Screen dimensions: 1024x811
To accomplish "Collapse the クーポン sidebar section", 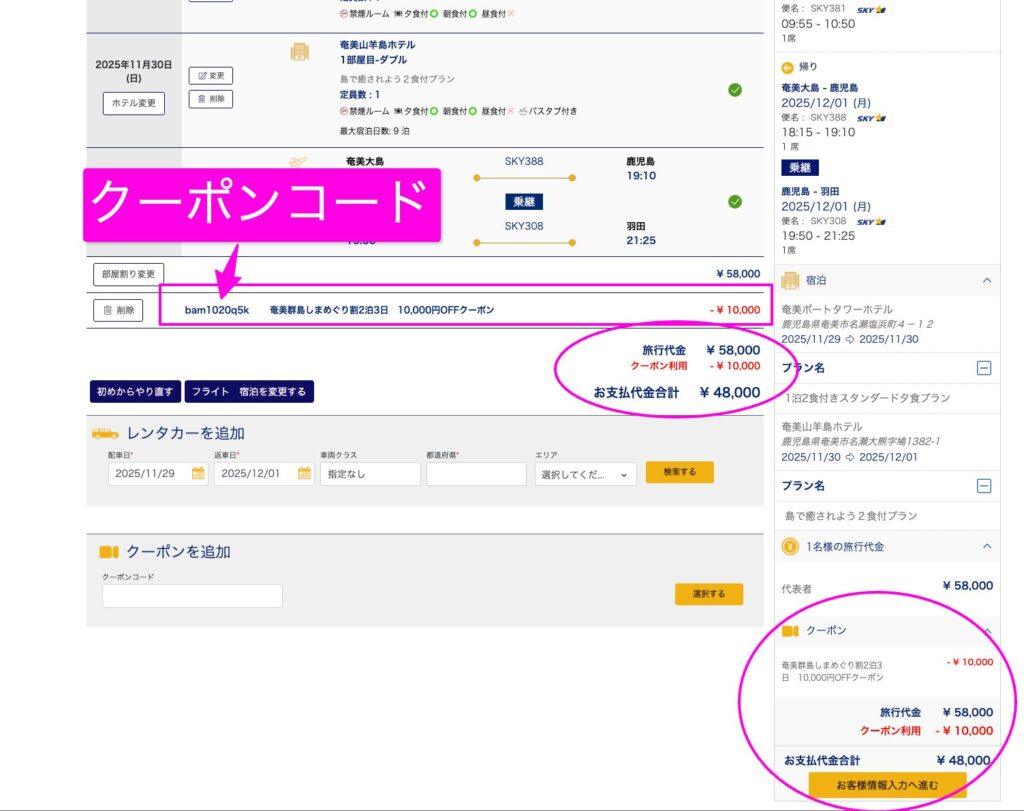I will pos(987,631).
